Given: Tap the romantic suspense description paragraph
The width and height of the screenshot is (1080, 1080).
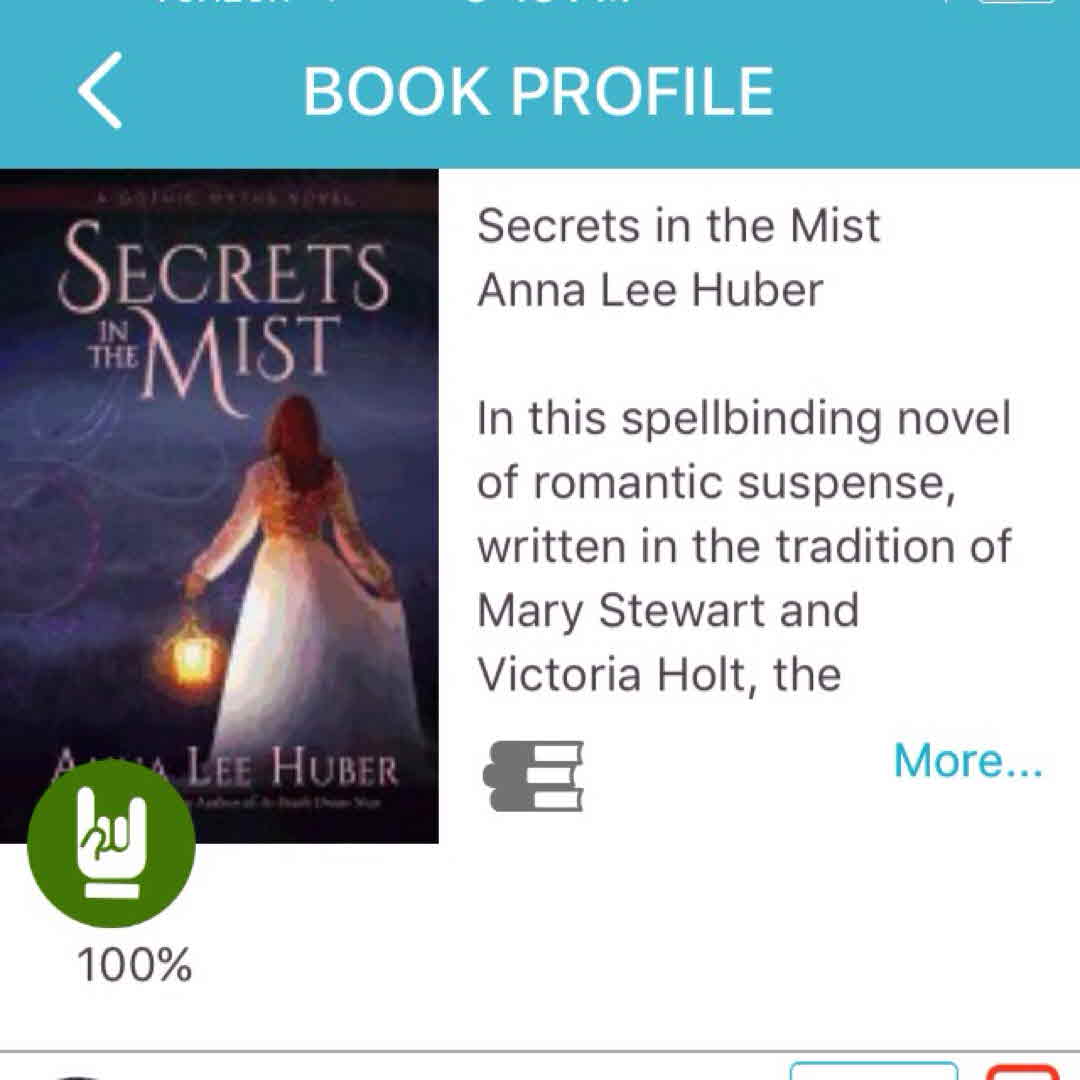Looking at the screenshot, I should click(745, 546).
